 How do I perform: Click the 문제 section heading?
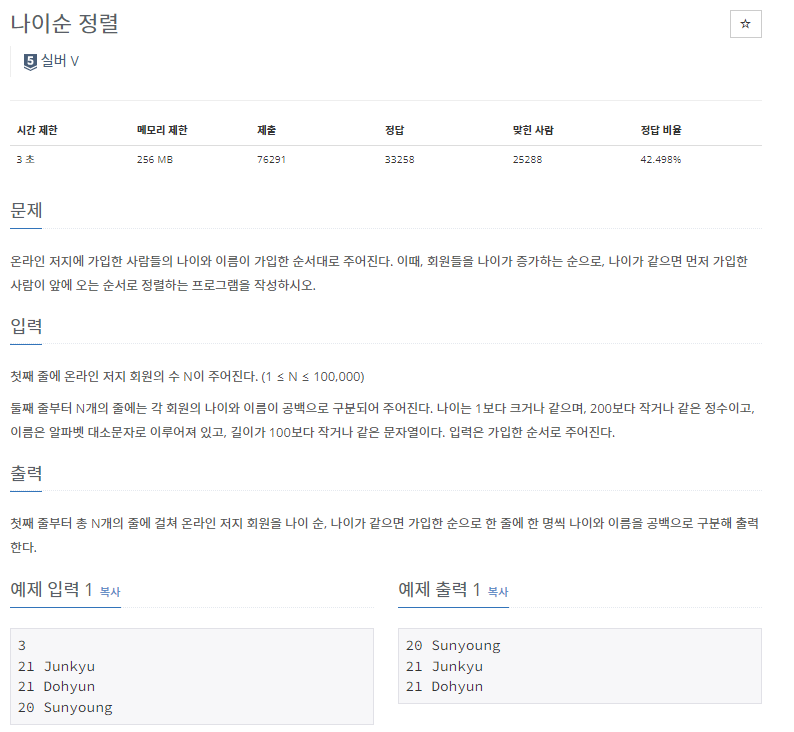(26, 210)
